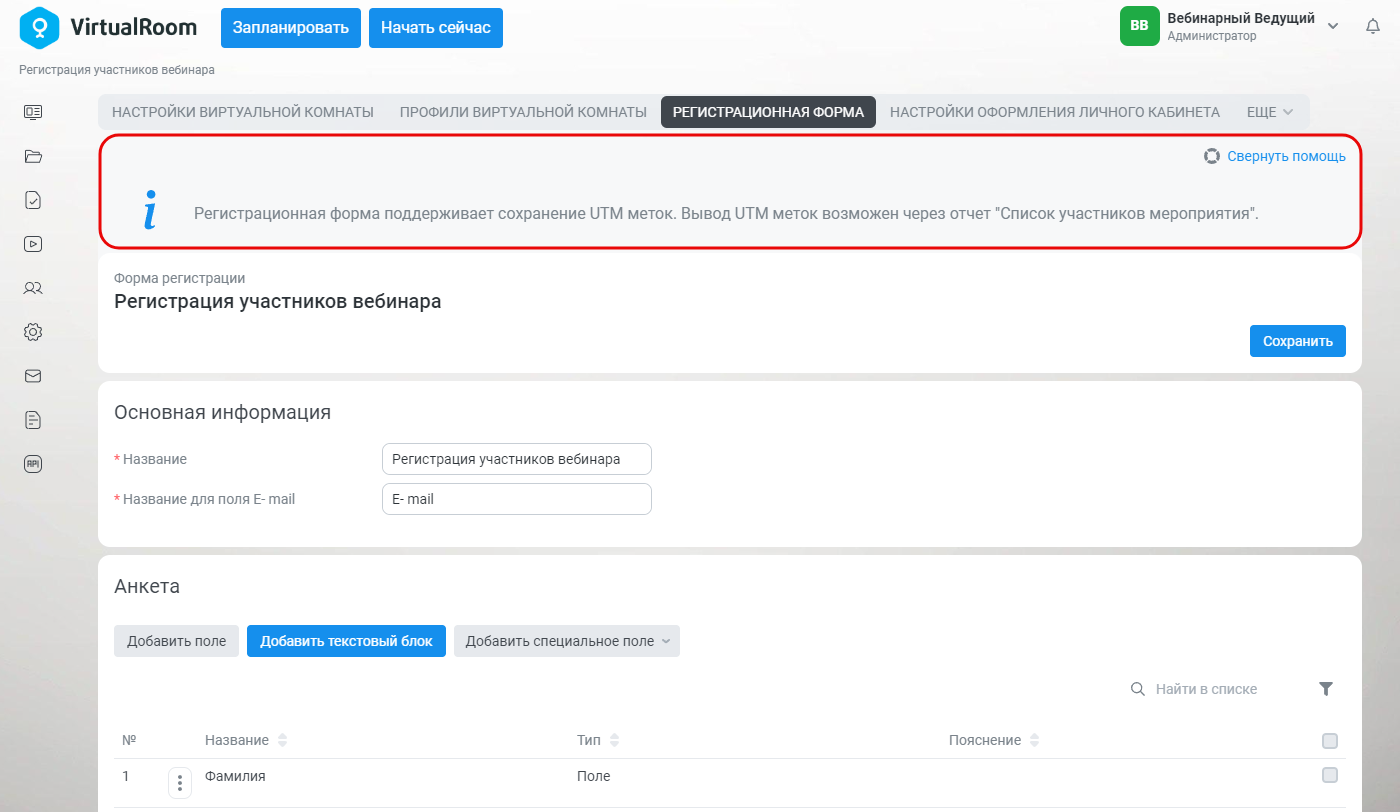Click the Добавить поле button

(177, 641)
